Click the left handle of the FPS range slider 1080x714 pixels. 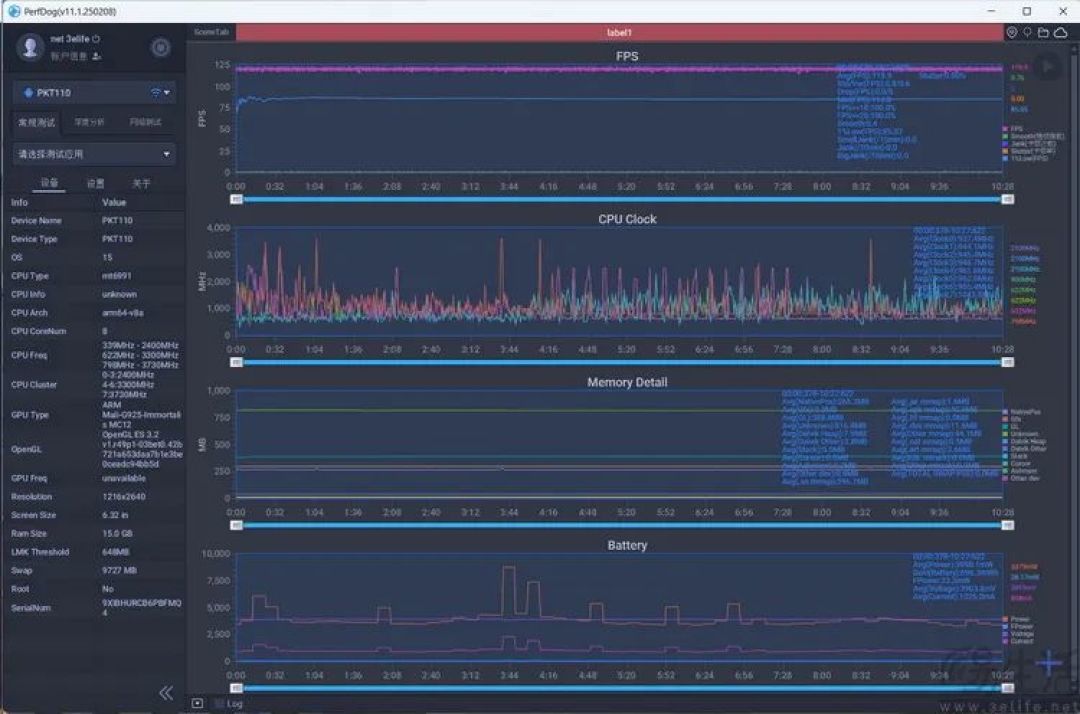pos(236,199)
